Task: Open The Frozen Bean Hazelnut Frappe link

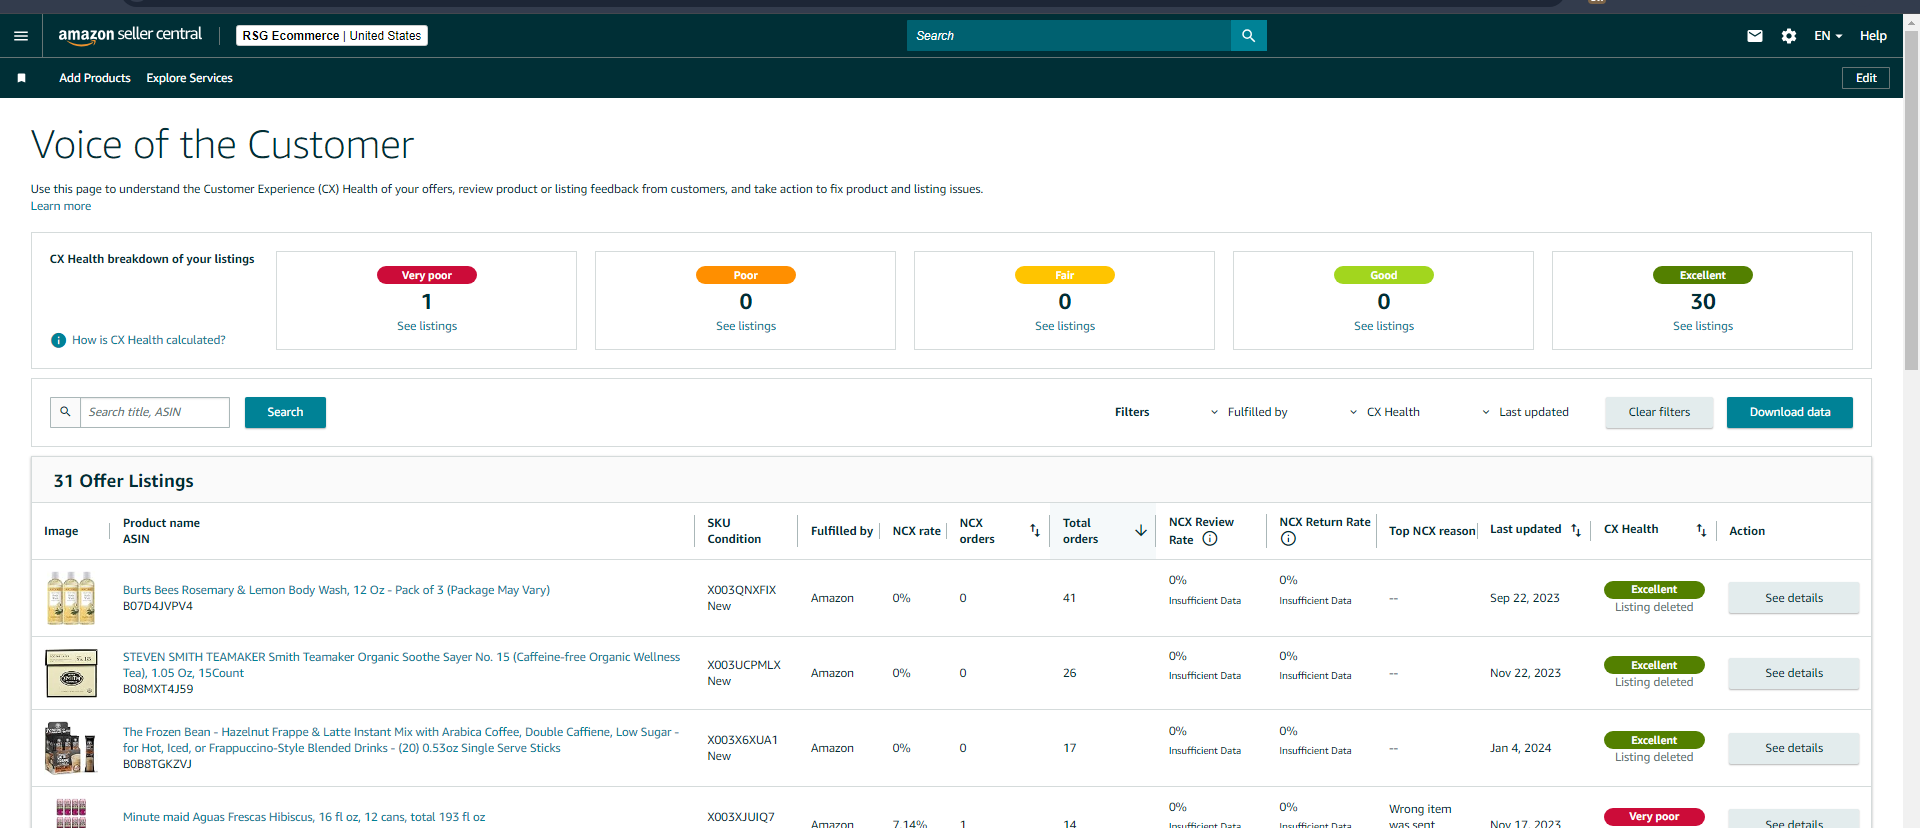Action: [x=400, y=740]
